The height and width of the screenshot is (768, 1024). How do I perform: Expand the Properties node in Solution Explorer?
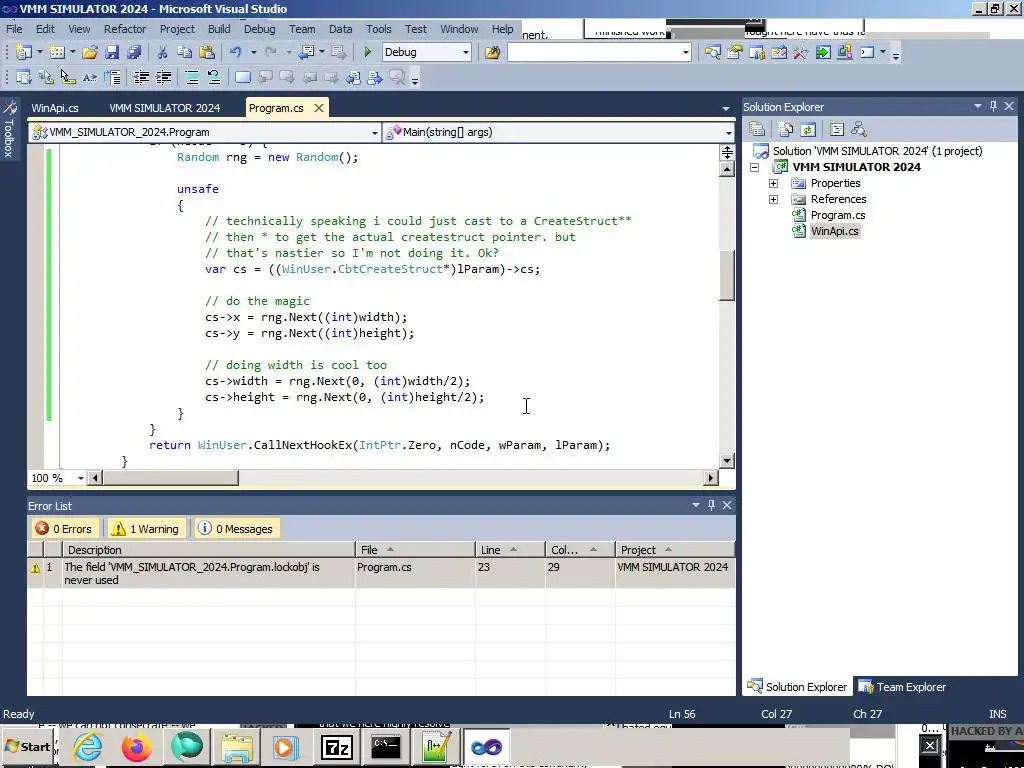click(x=773, y=184)
